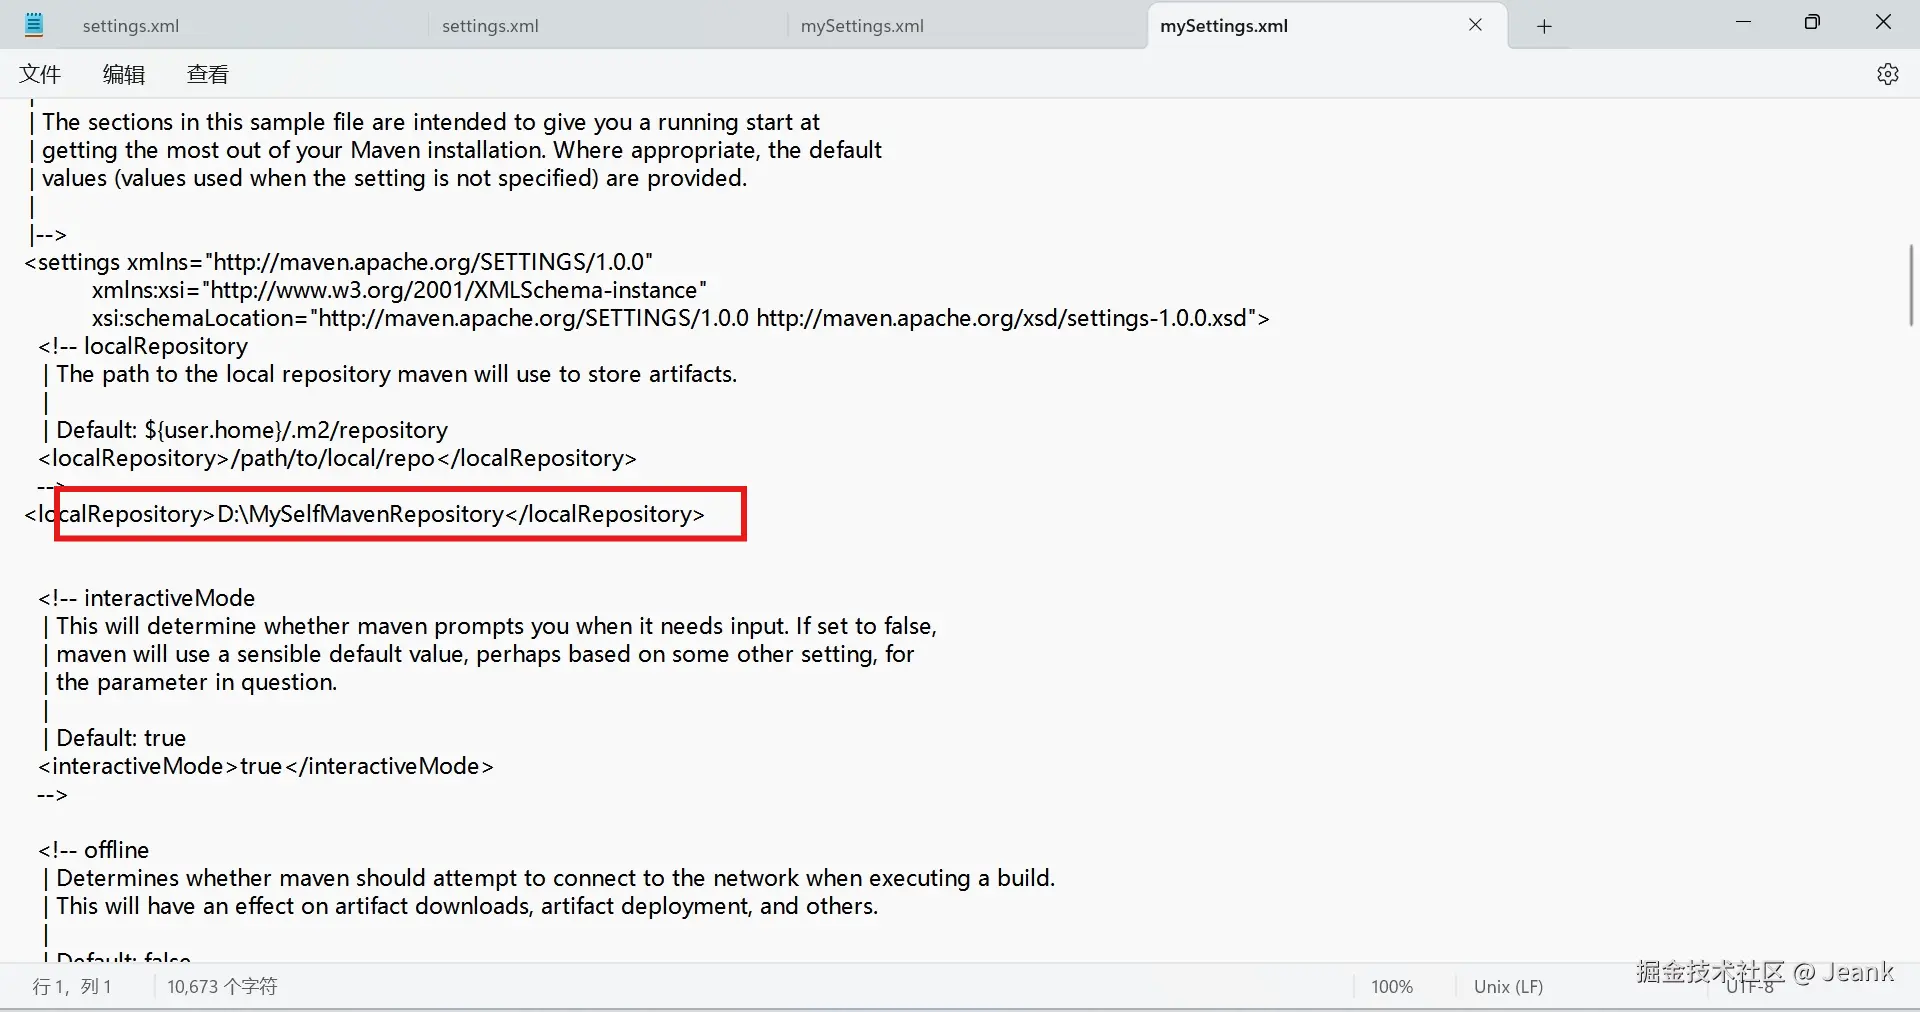
Task: Click the 行 1, 列 1 cursor position indicator
Action: [72, 986]
